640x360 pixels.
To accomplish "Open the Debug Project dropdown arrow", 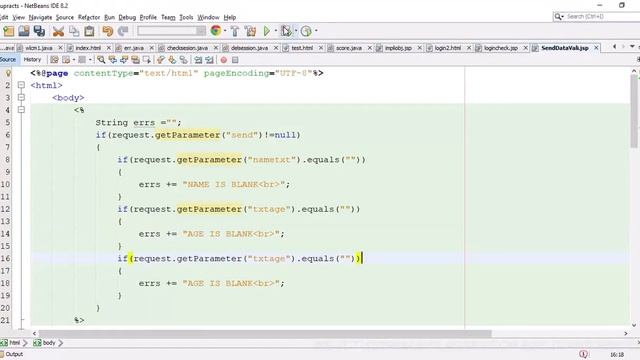I will [x=296, y=31].
